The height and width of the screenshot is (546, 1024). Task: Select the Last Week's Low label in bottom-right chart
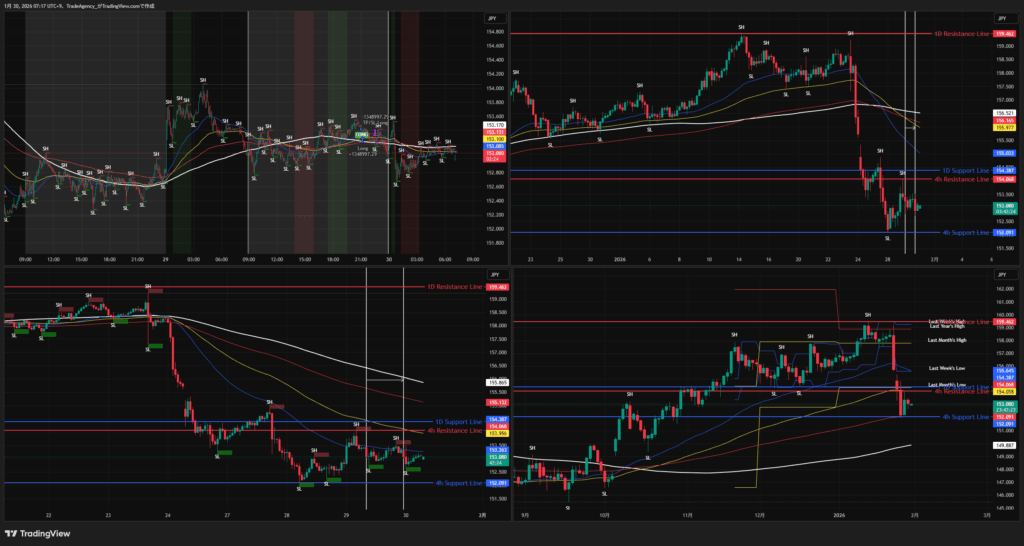(x=947, y=368)
